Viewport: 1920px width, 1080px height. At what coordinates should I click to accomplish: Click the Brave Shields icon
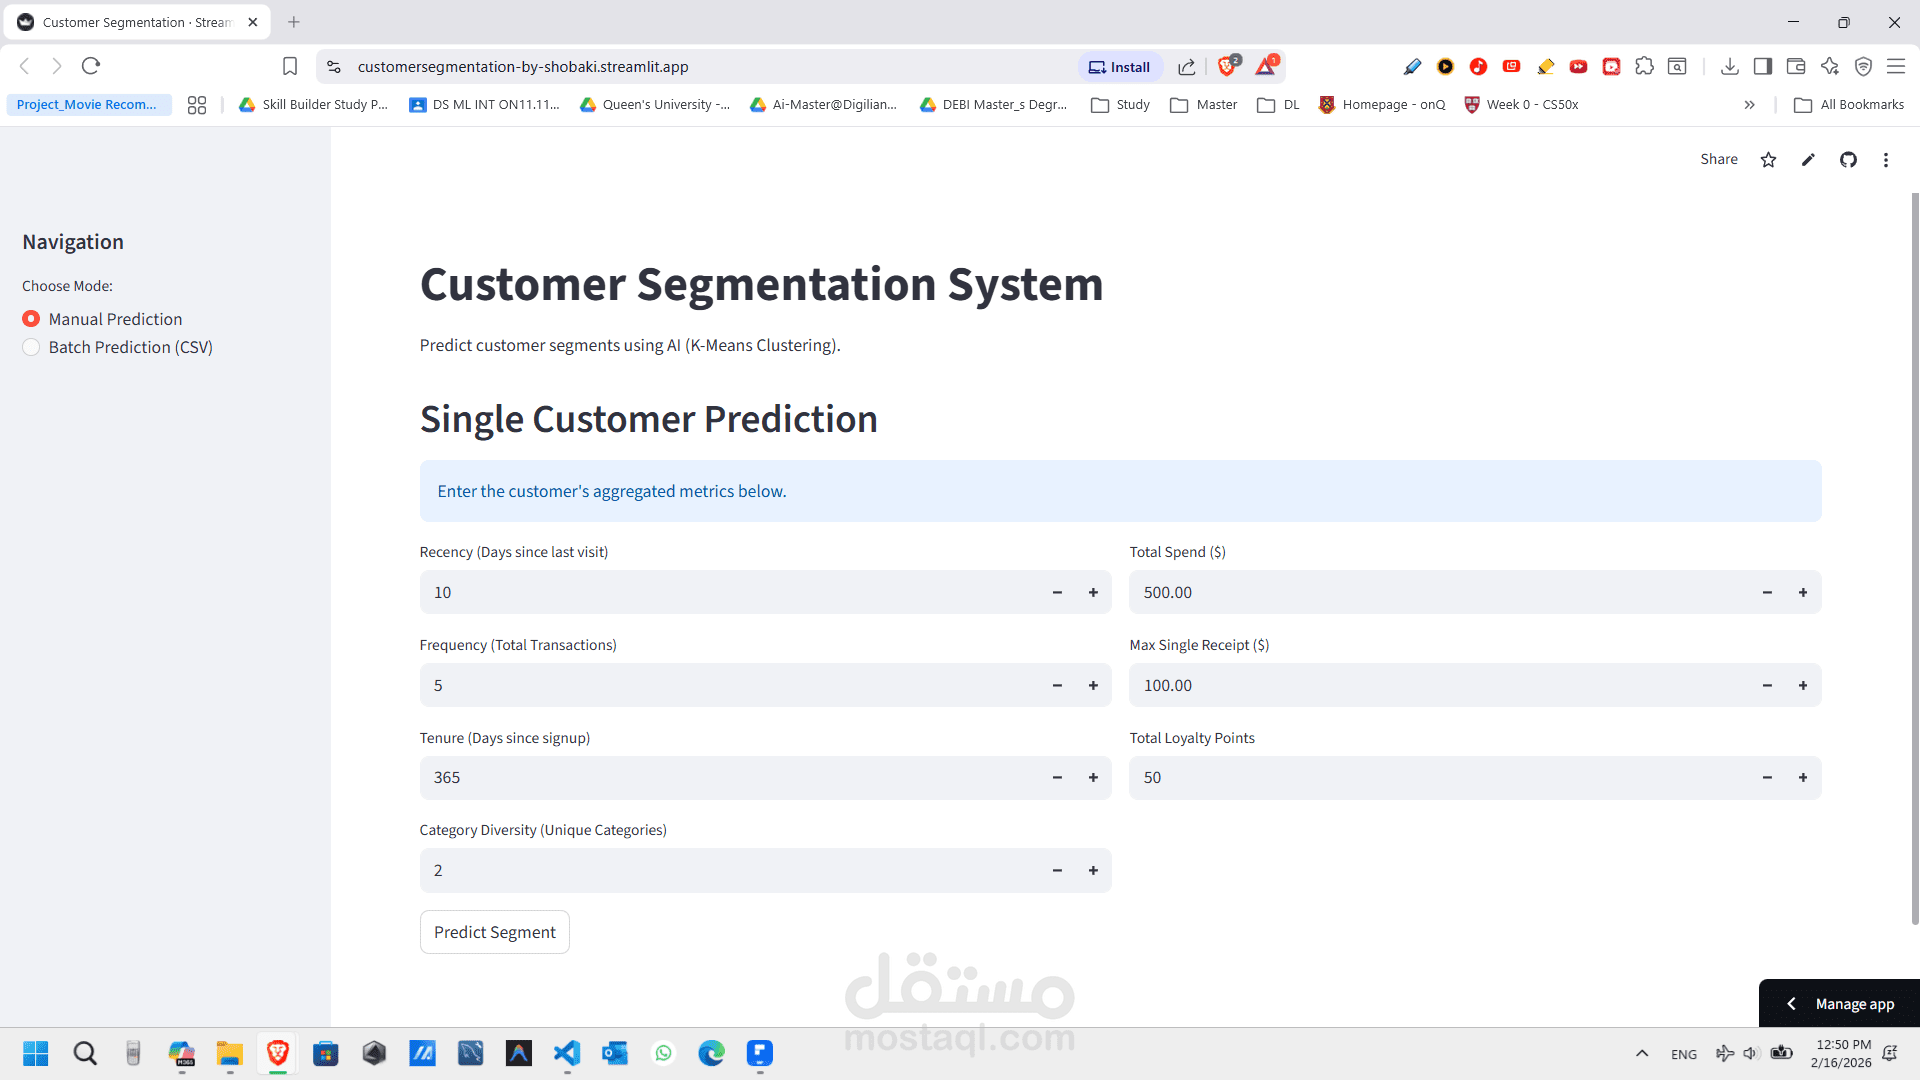pyautogui.click(x=1227, y=67)
